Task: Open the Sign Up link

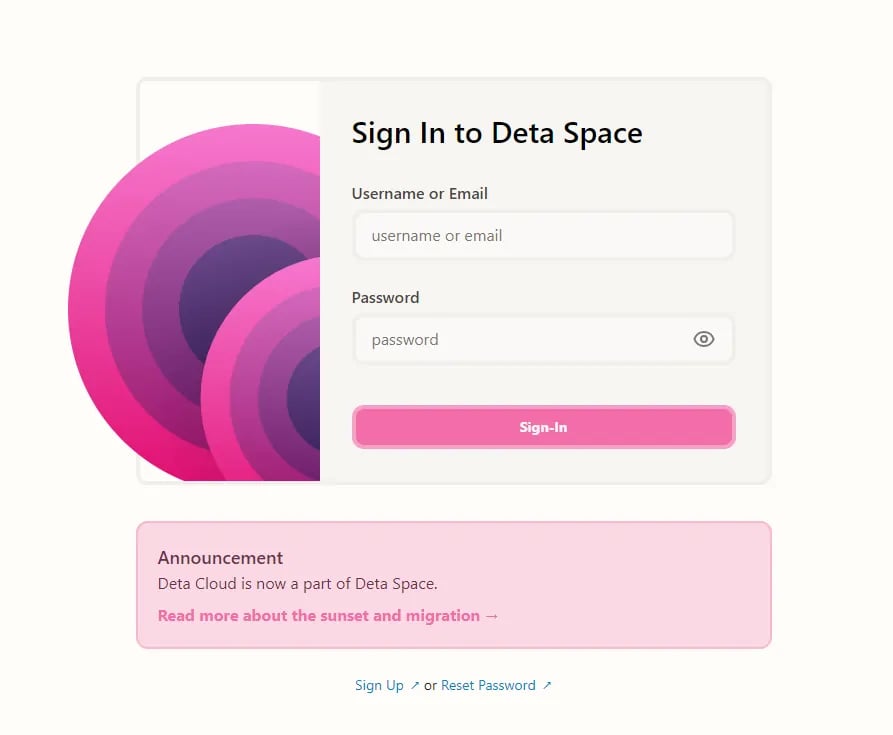Action: (379, 685)
